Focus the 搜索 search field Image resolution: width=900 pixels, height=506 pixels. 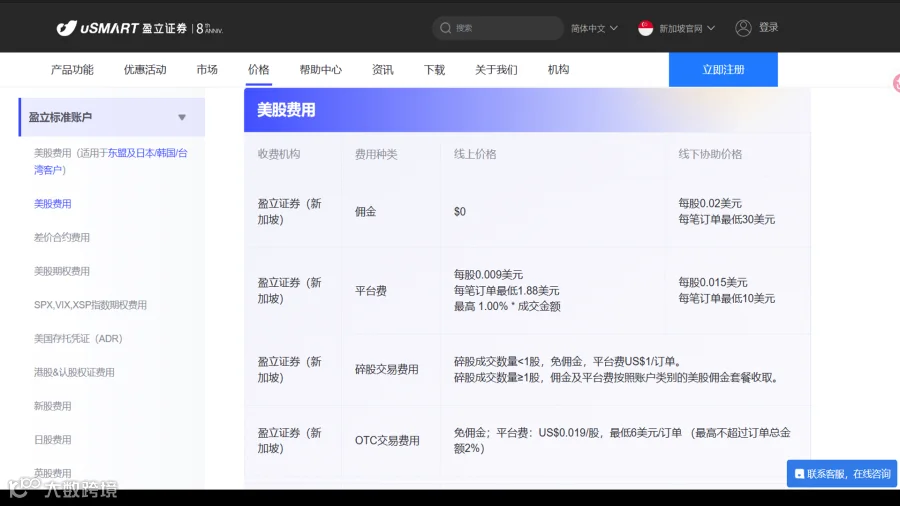click(x=498, y=28)
